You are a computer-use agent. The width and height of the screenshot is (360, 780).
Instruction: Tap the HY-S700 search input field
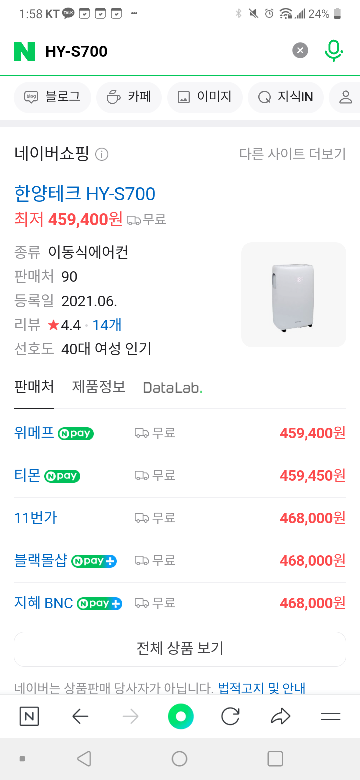[x=164, y=51]
